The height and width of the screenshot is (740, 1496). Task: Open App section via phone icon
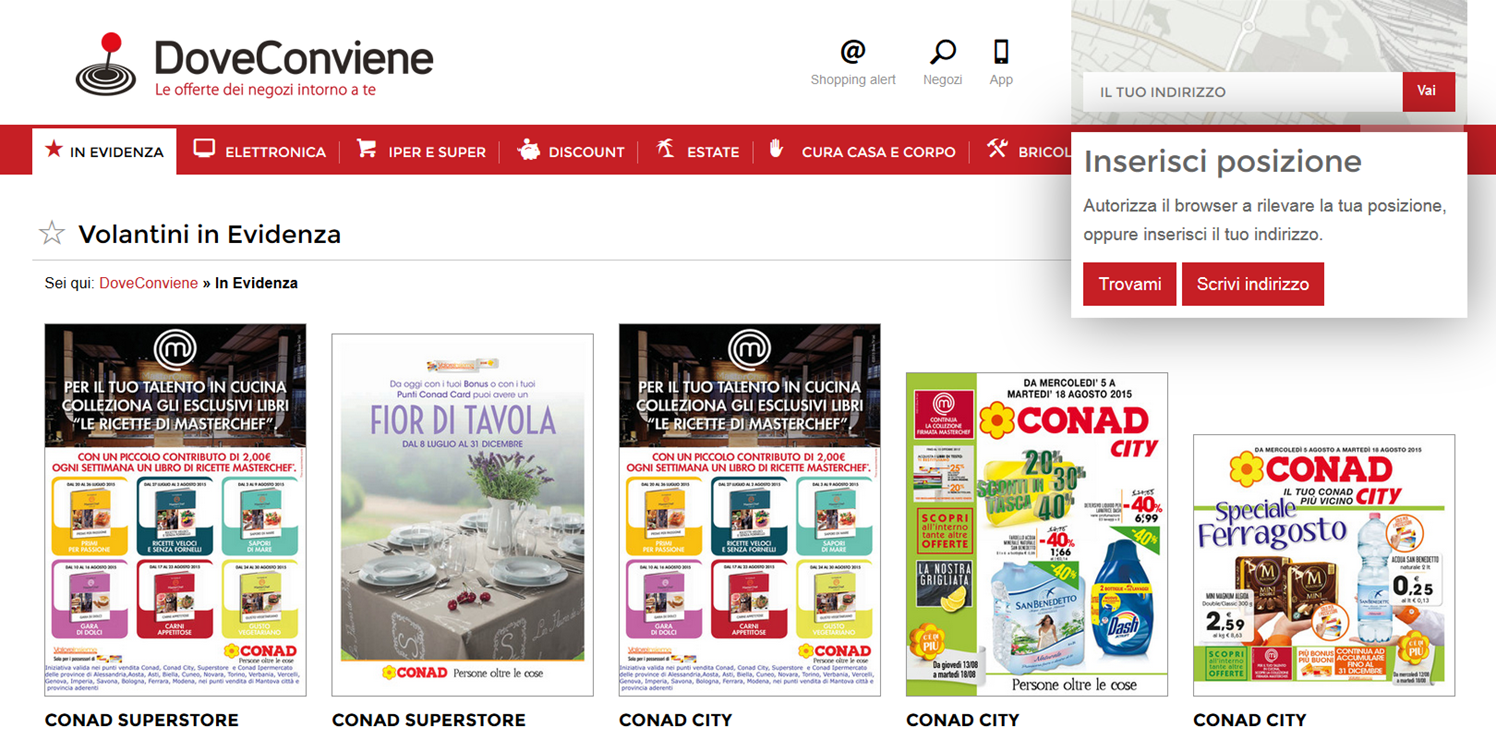pyautogui.click(x=1001, y=51)
